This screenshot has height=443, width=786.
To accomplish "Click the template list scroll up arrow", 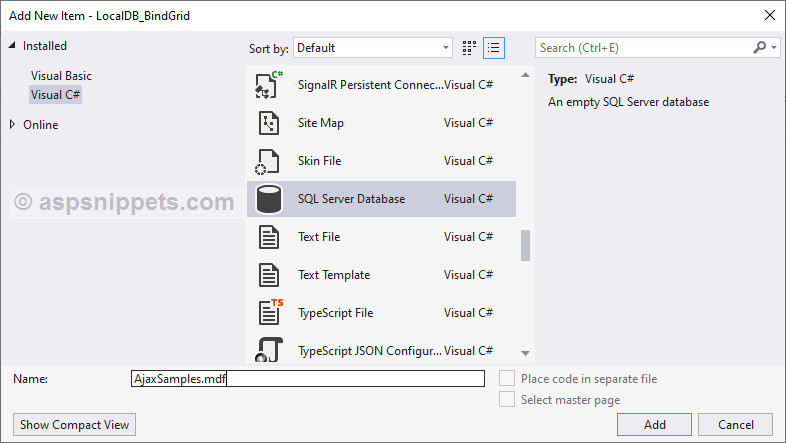I will (525, 75).
